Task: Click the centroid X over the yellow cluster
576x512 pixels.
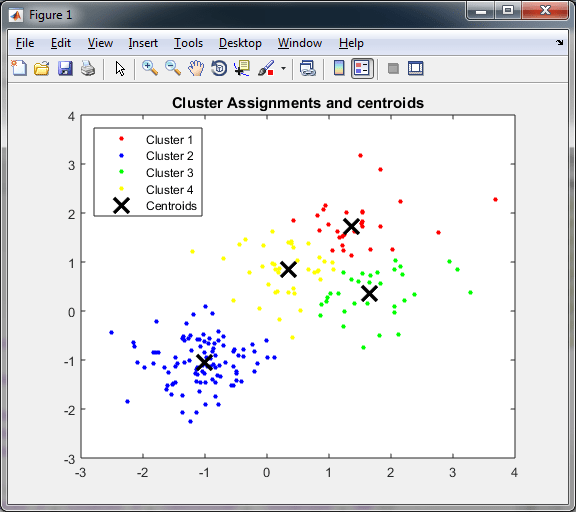Action: (x=288, y=269)
